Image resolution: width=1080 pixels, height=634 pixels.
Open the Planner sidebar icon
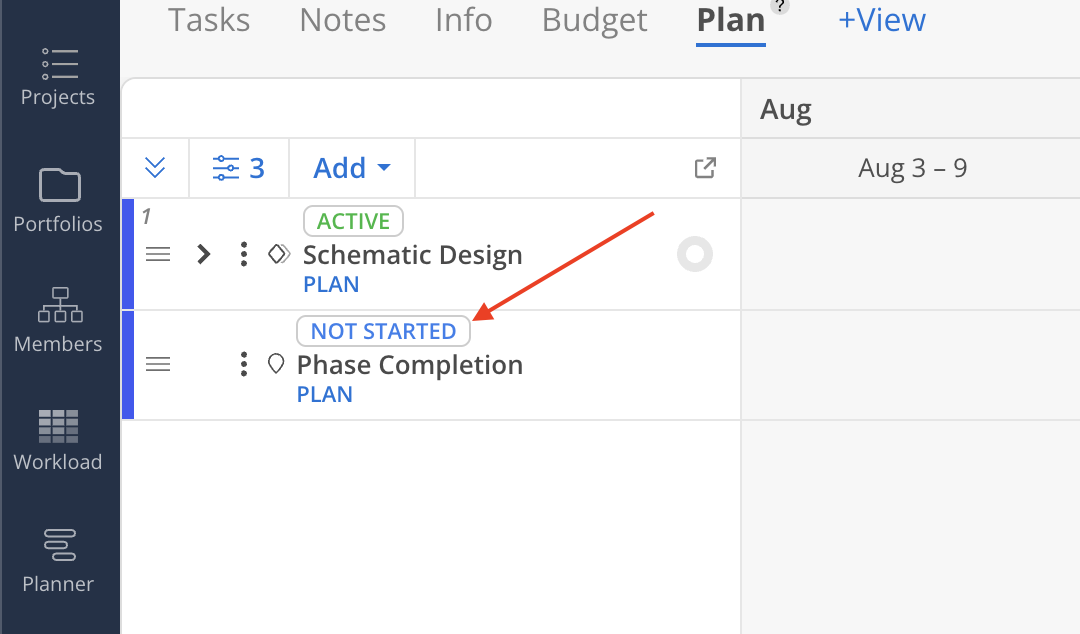tap(60, 544)
